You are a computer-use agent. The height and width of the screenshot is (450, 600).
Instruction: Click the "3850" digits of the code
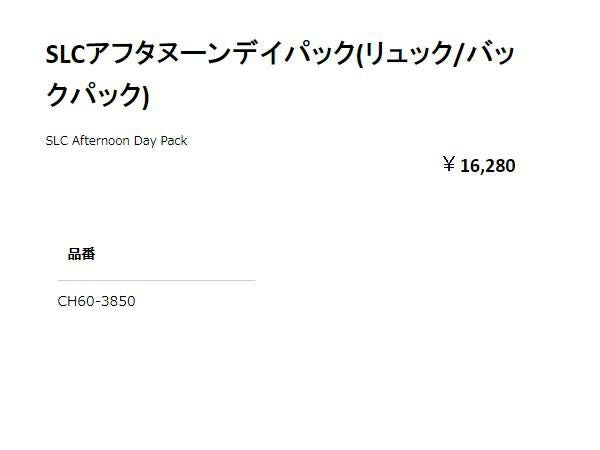(117, 301)
